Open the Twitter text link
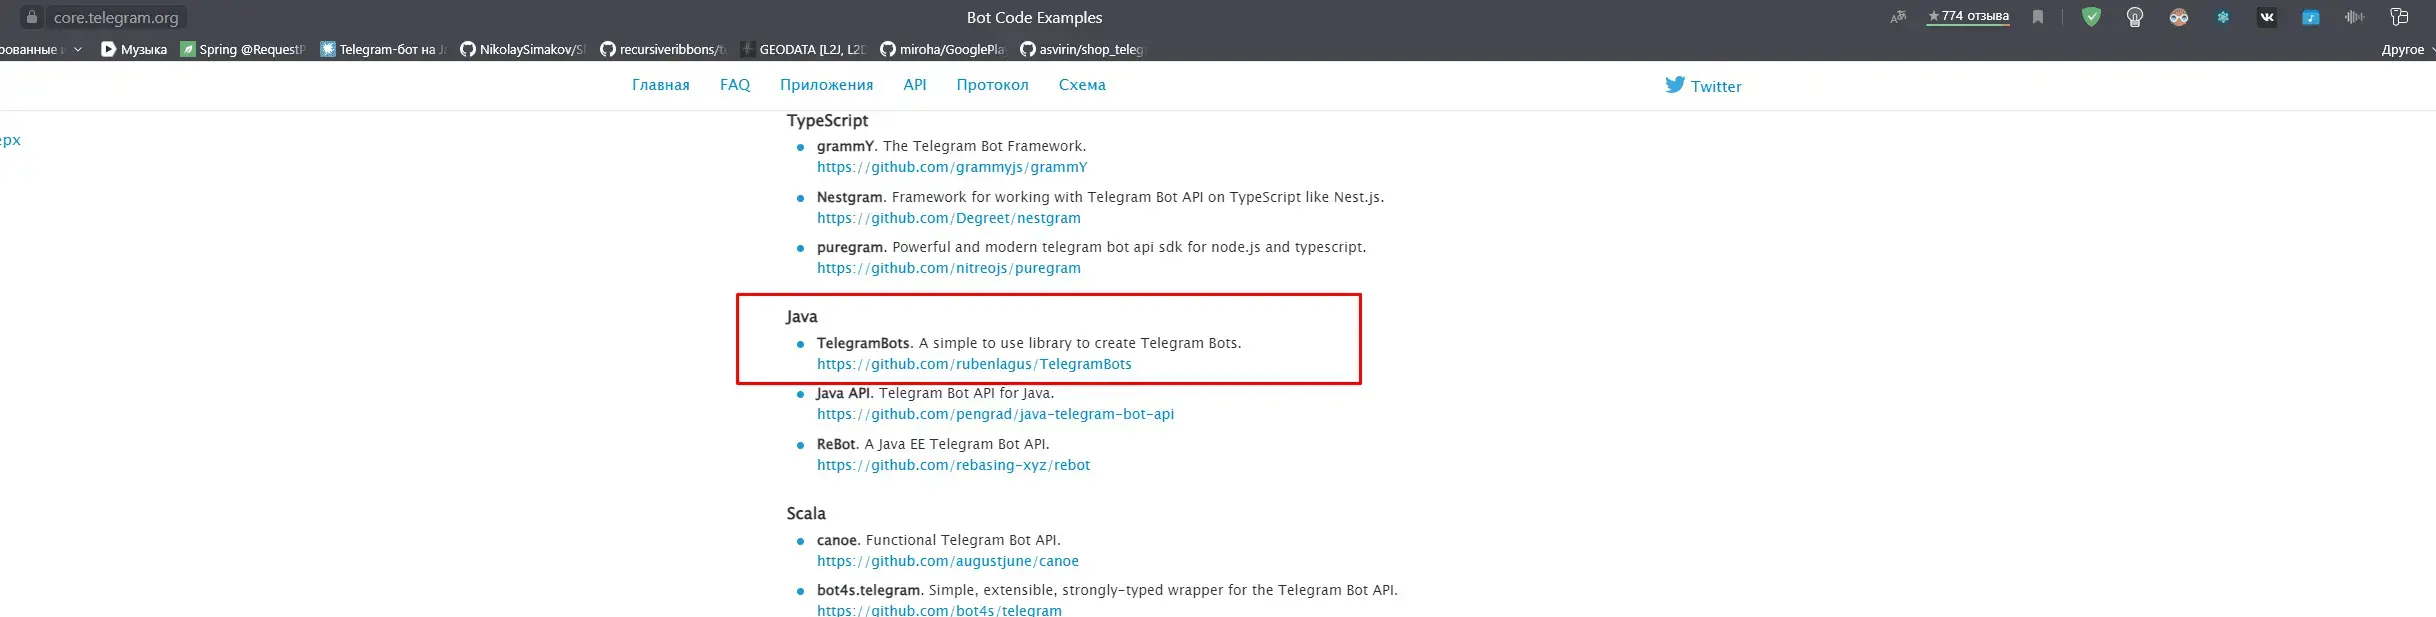This screenshot has width=2436, height=617. click(1716, 87)
